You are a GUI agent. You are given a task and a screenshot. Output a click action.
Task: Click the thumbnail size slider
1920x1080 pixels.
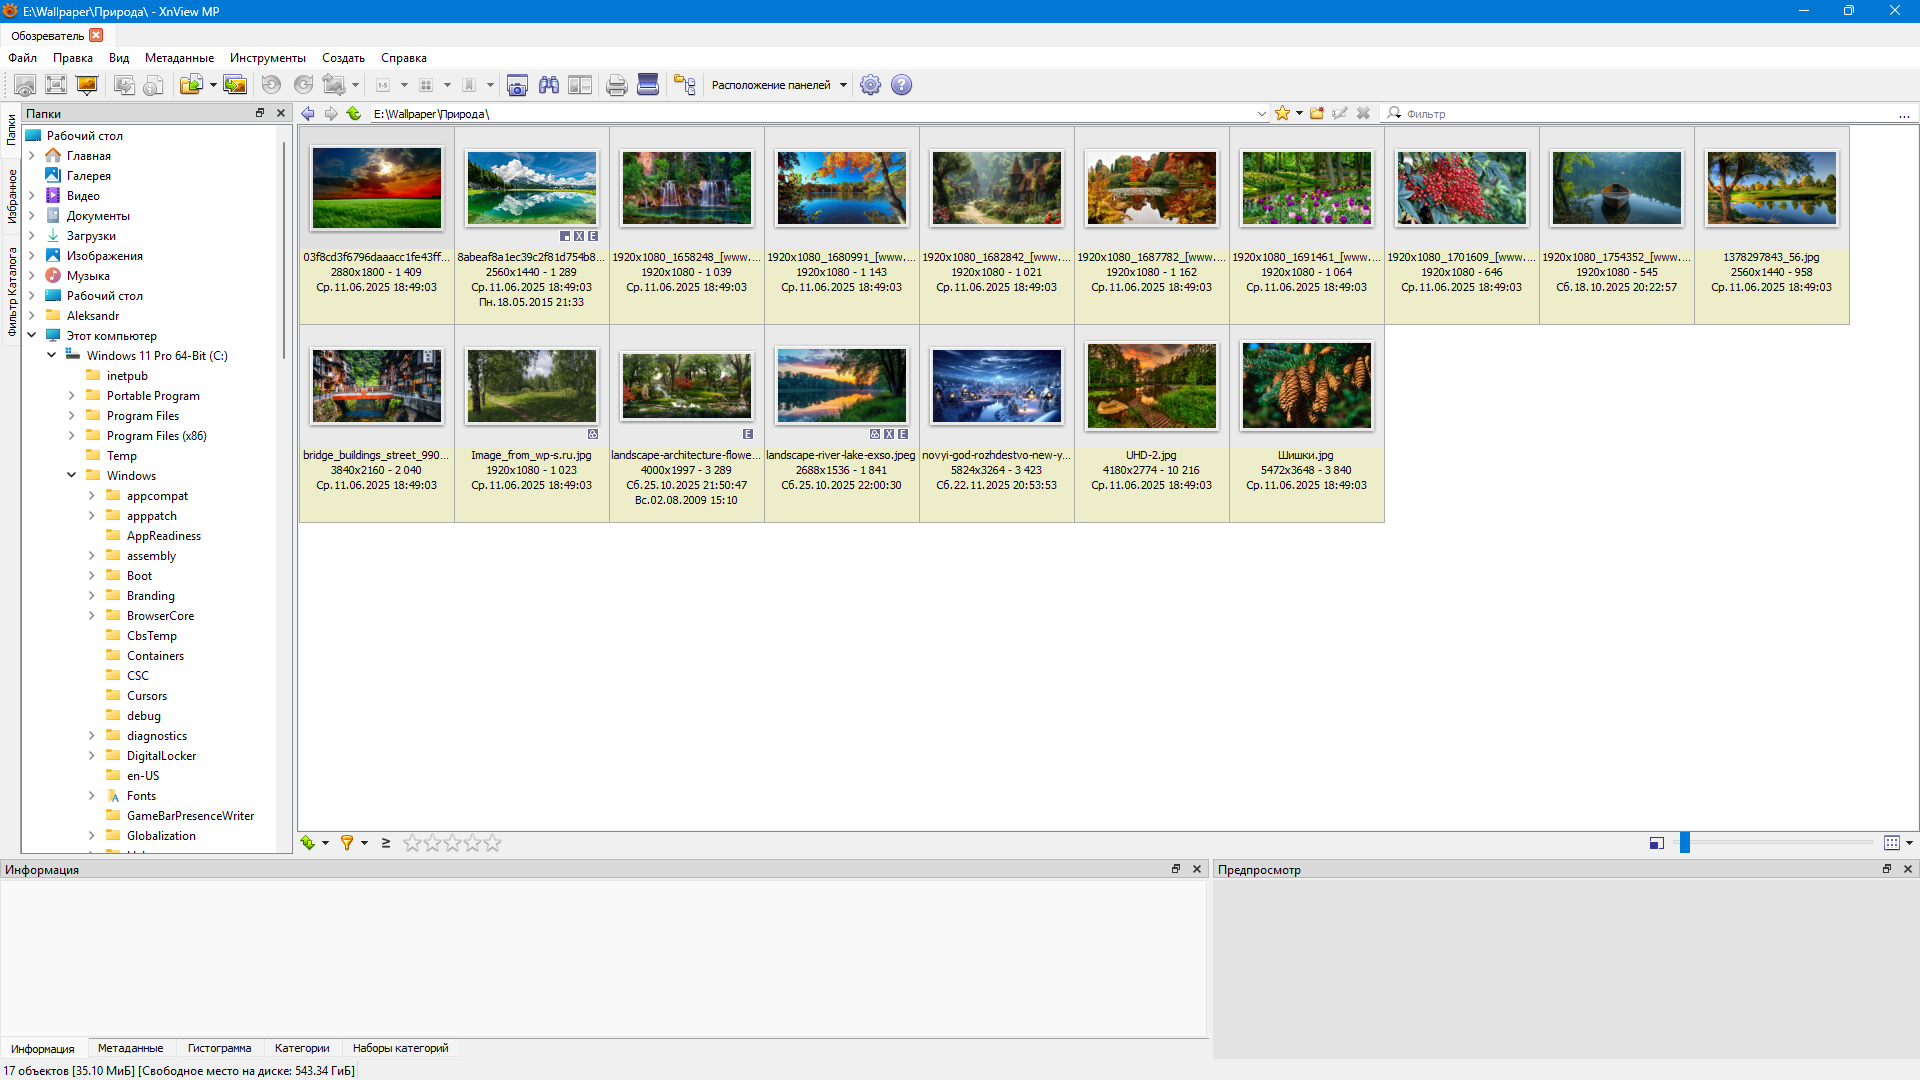[x=1684, y=843]
